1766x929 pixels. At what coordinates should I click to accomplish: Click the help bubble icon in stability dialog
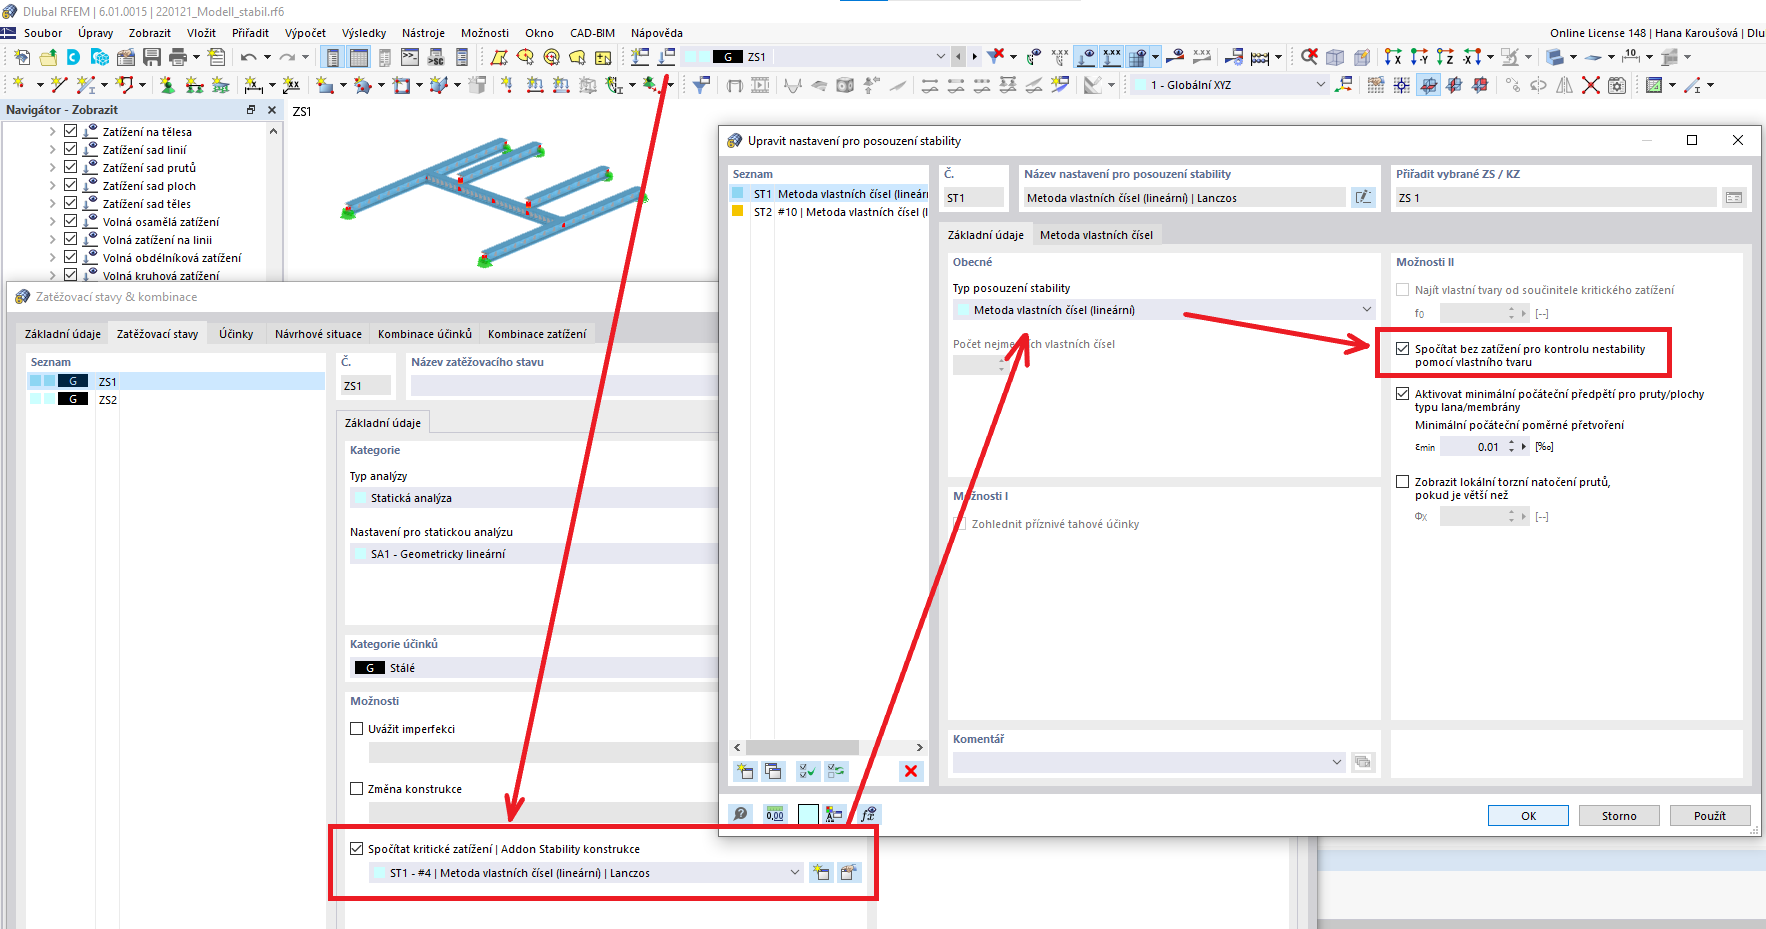coord(740,814)
